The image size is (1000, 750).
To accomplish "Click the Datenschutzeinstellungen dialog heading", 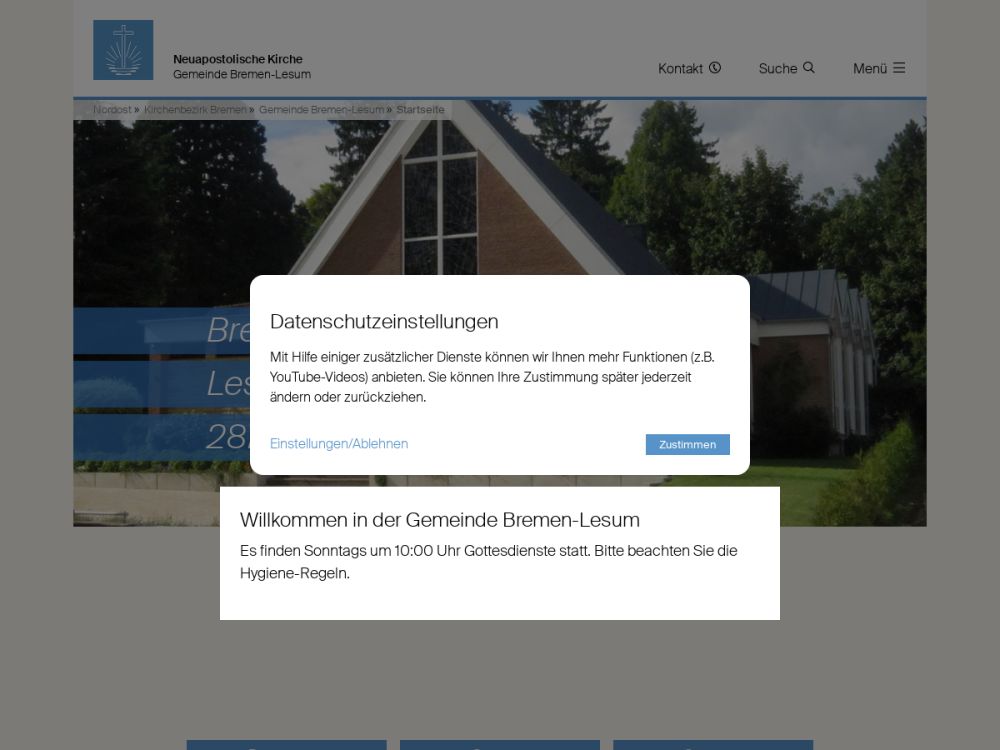I will tap(384, 321).
